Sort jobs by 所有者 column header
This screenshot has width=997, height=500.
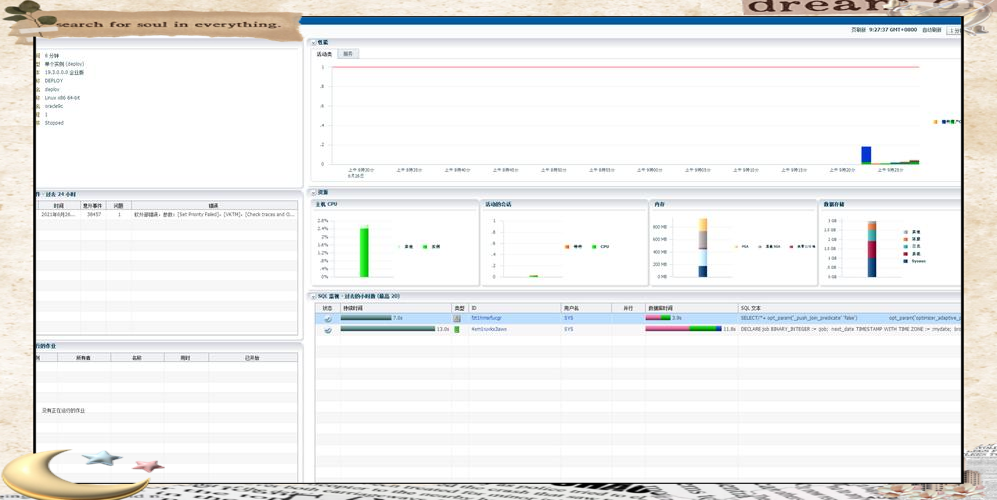[84, 358]
